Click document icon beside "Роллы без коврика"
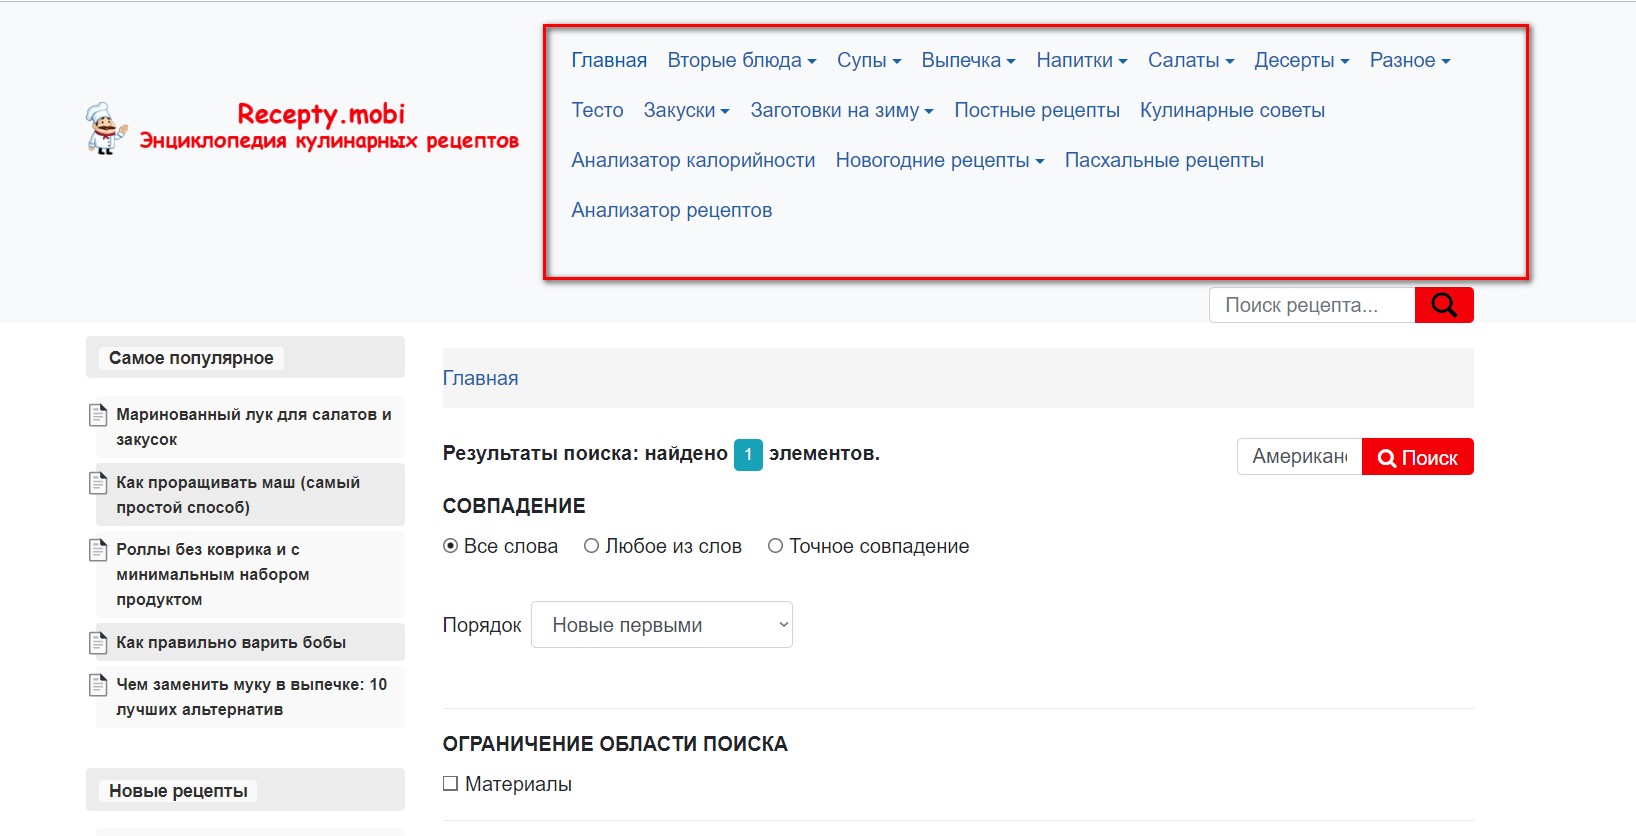This screenshot has height=836, width=1636. click(98, 550)
